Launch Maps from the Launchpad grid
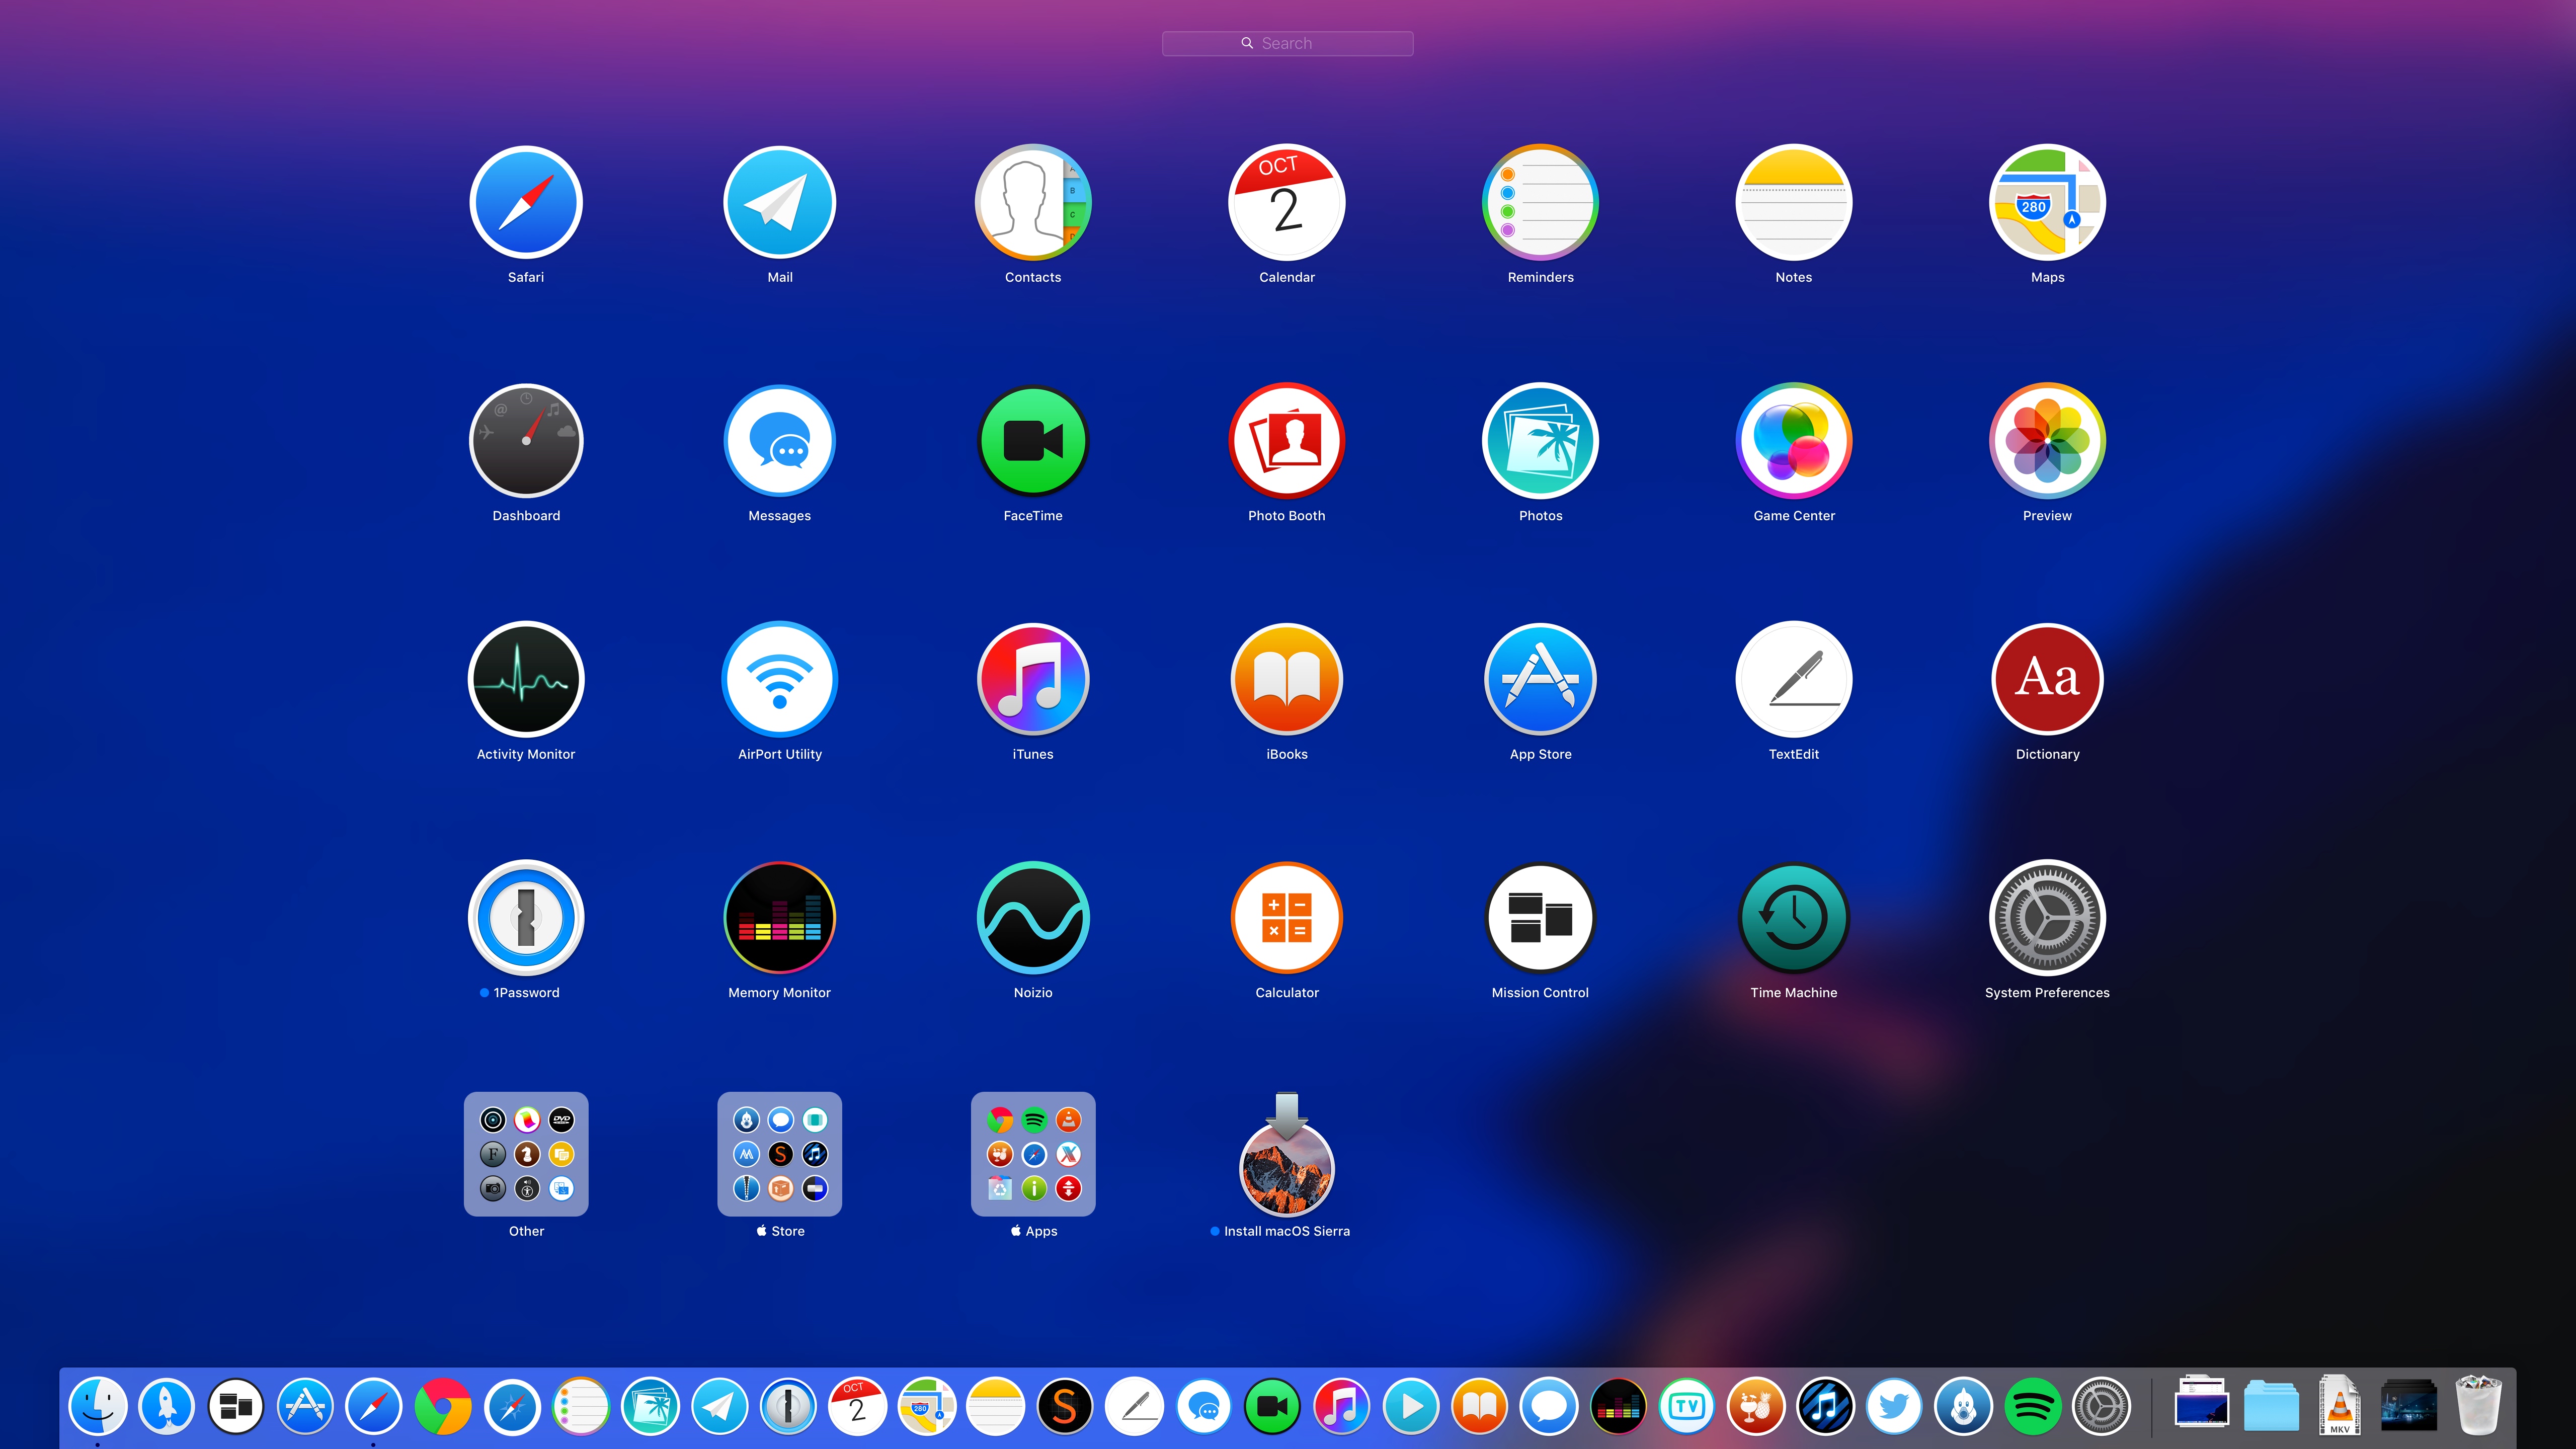The height and width of the screenshot is (1449, 2576). click(x=2047, y=202)
